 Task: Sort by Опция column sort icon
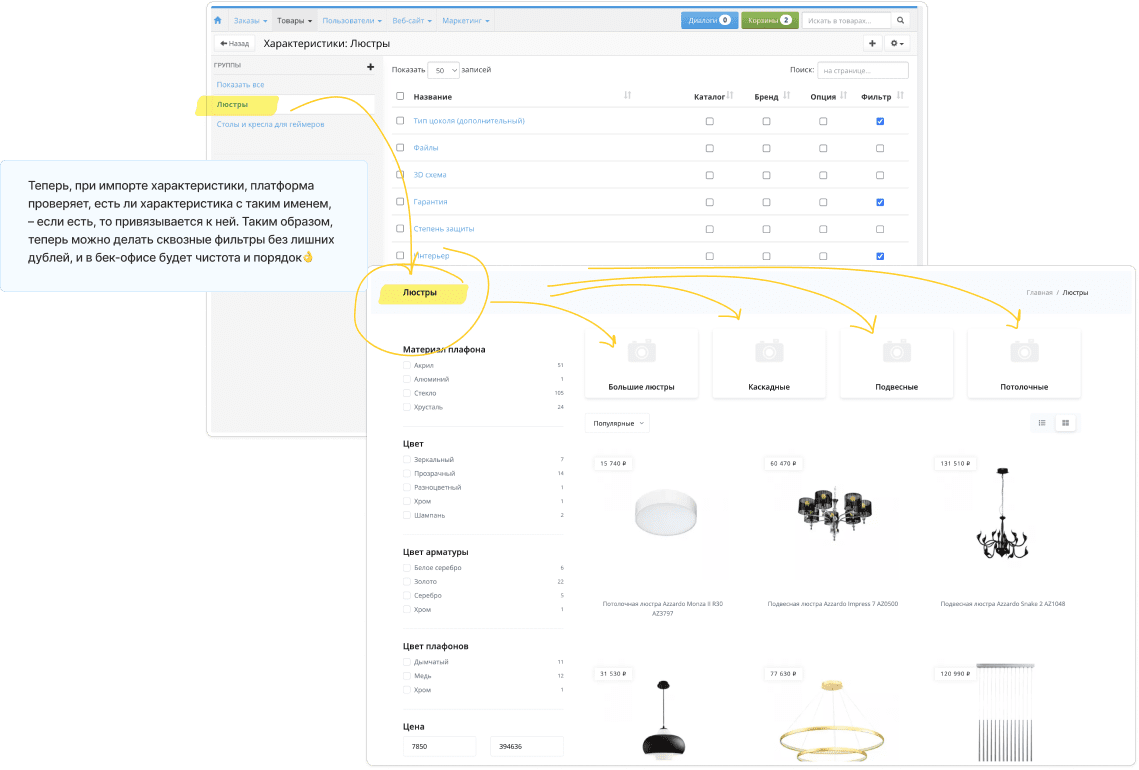click(x=843, y=96)
